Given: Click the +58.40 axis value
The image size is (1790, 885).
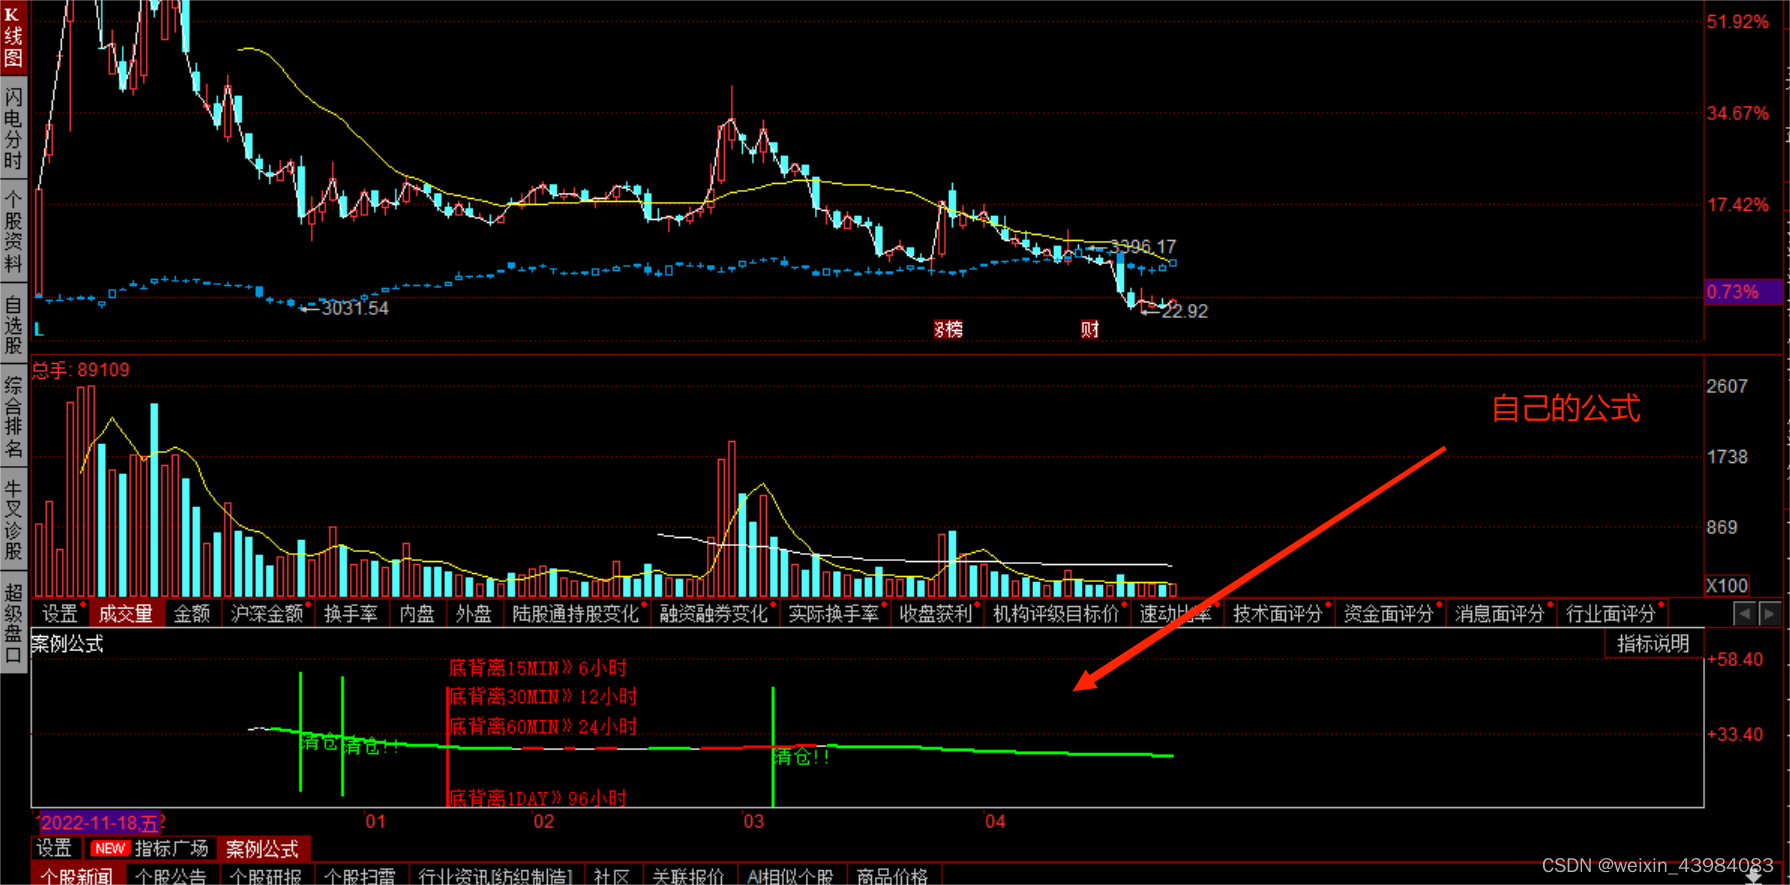Looking at the screenshot, I should click(x=1735, y=660).
